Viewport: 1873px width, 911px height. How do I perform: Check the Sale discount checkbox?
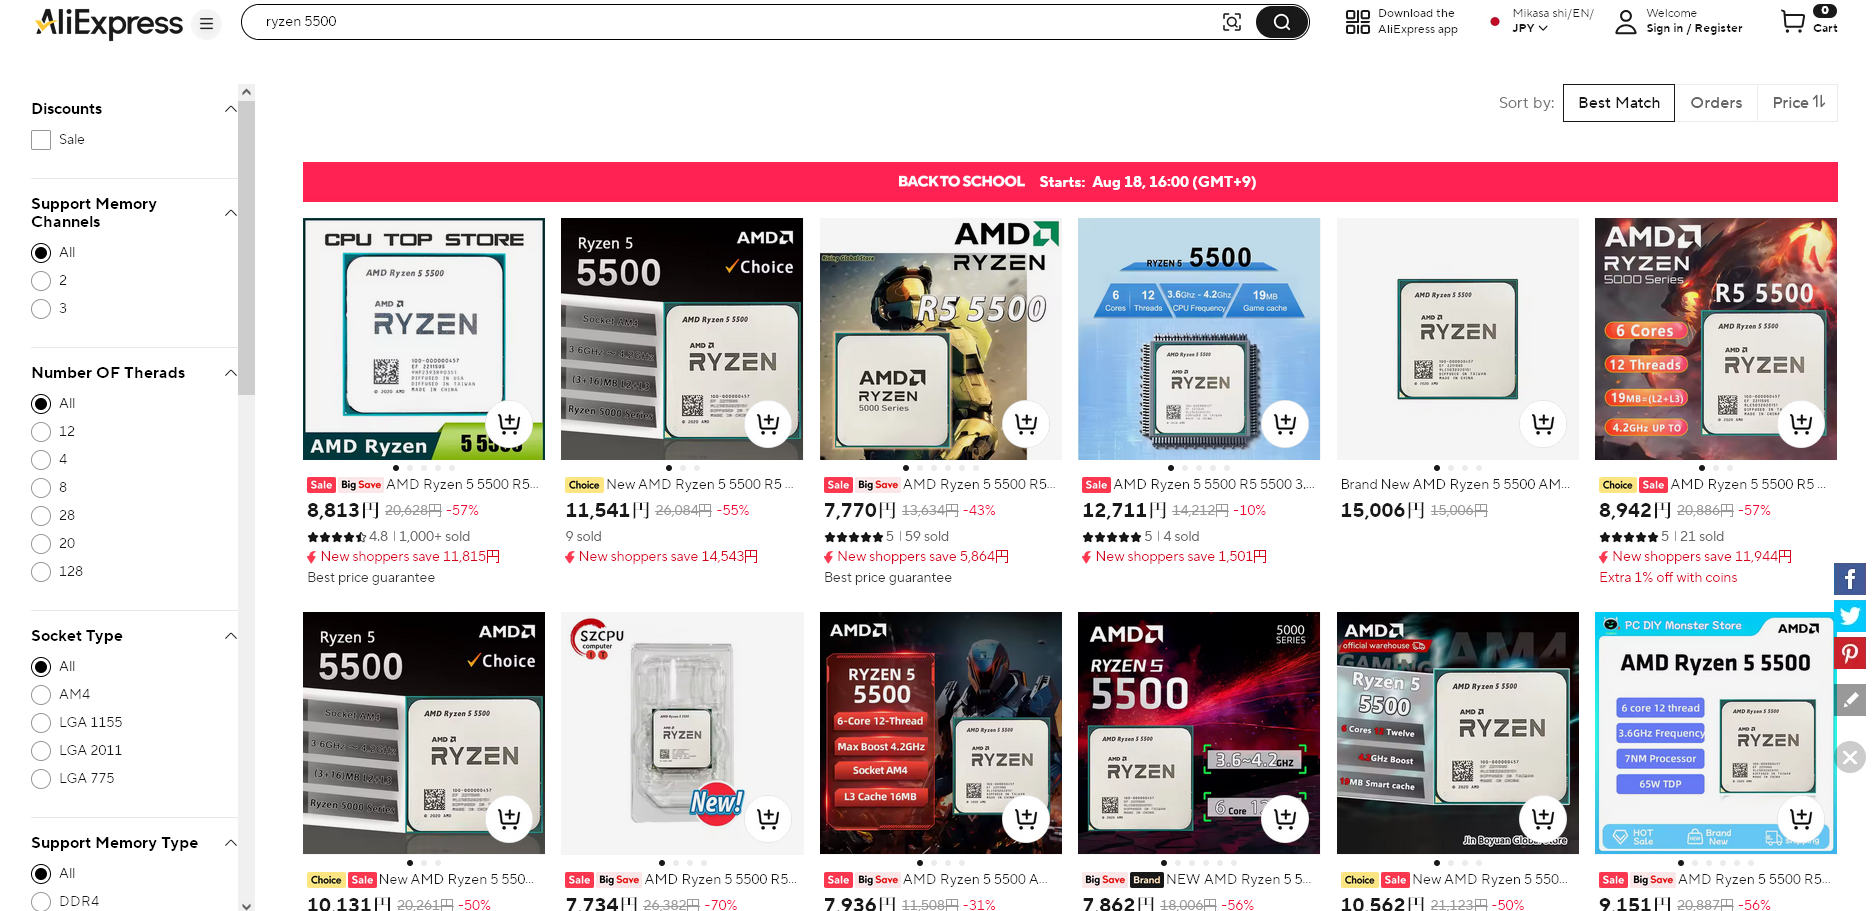pyautogui.click(x=41, y=140)
